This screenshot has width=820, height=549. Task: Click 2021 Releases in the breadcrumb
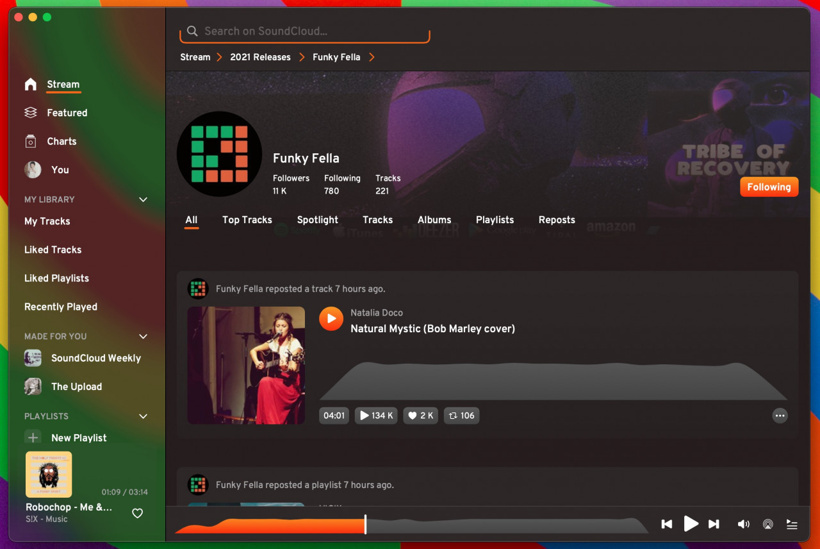pos(260,58)
